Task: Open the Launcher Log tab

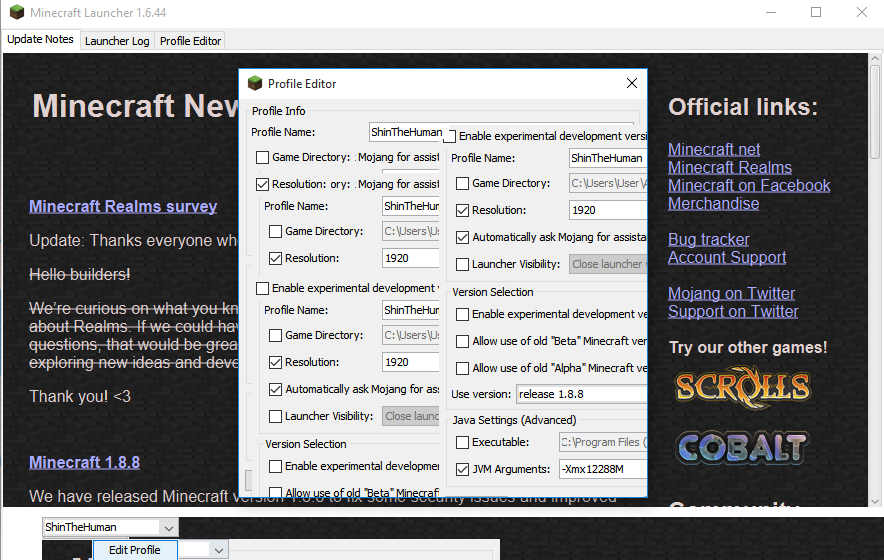Action: 117,41
